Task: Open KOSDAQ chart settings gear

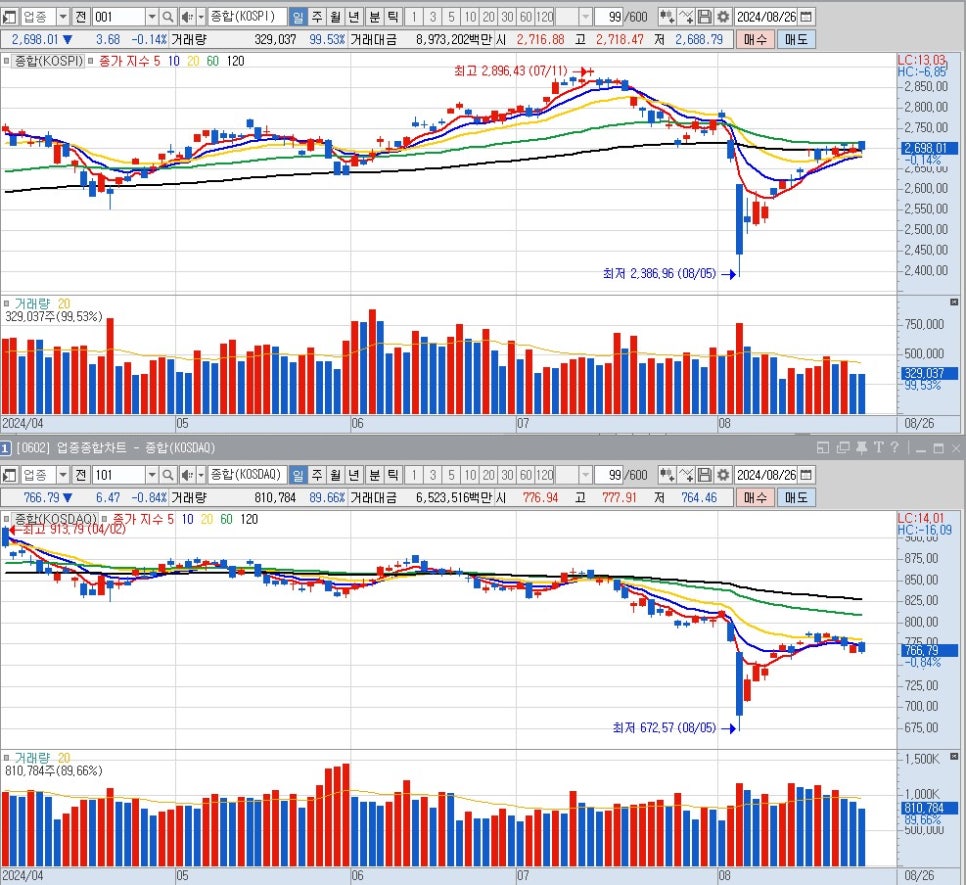Action: [723, 475]
